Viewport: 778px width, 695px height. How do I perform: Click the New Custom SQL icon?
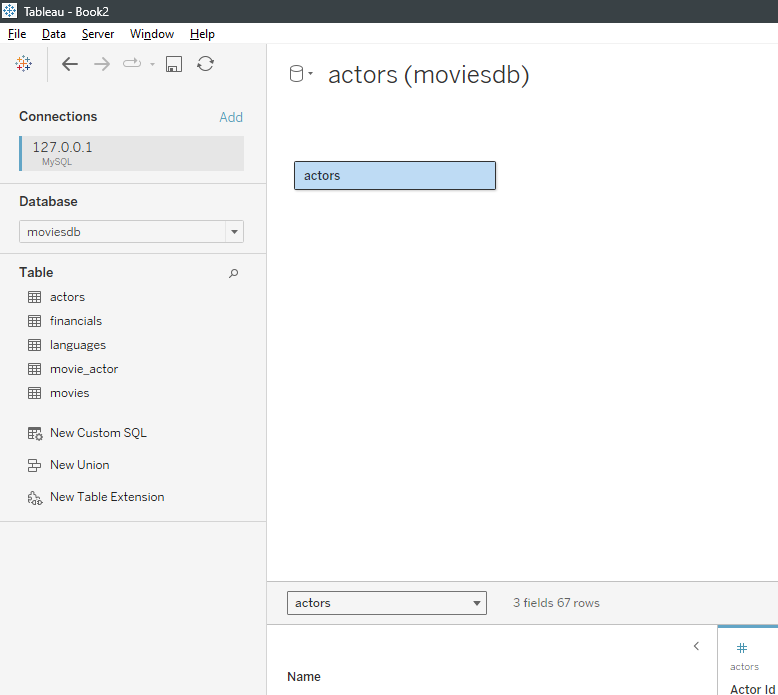35,434
